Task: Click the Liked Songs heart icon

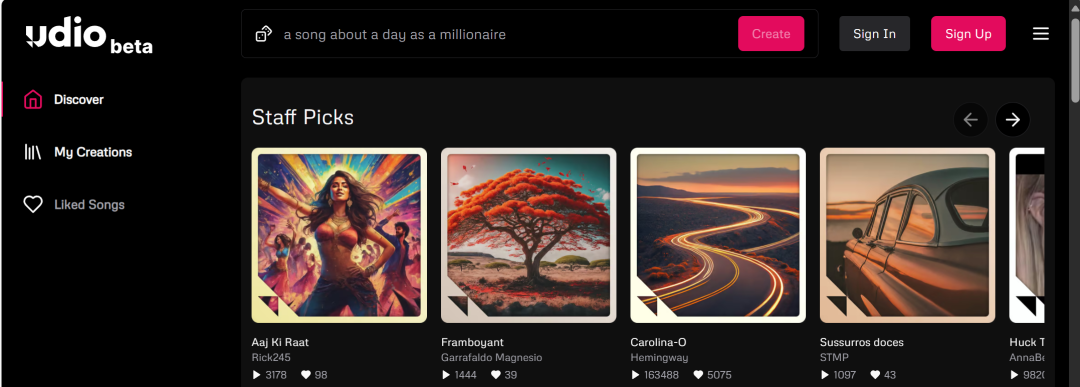Action: tap(33, 205)
